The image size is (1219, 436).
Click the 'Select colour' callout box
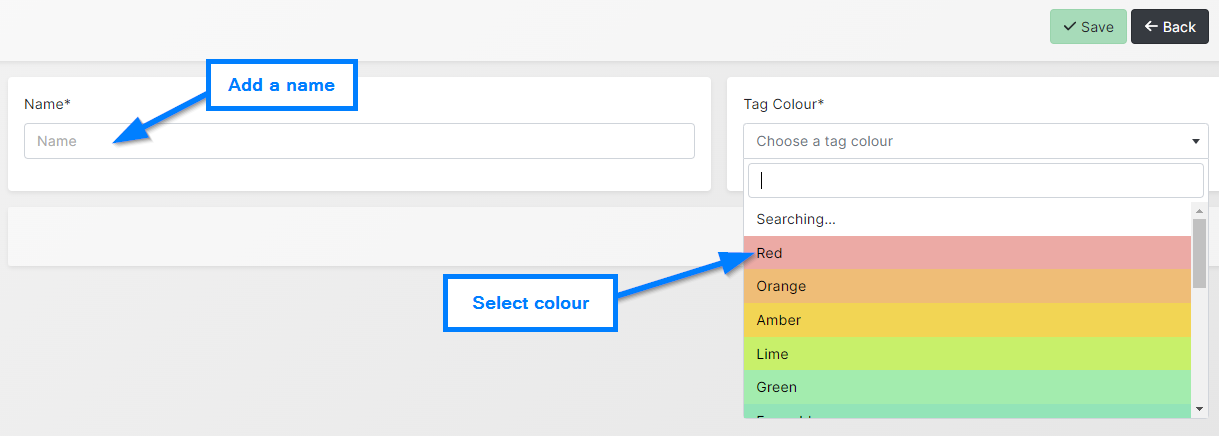pos(530,303)
